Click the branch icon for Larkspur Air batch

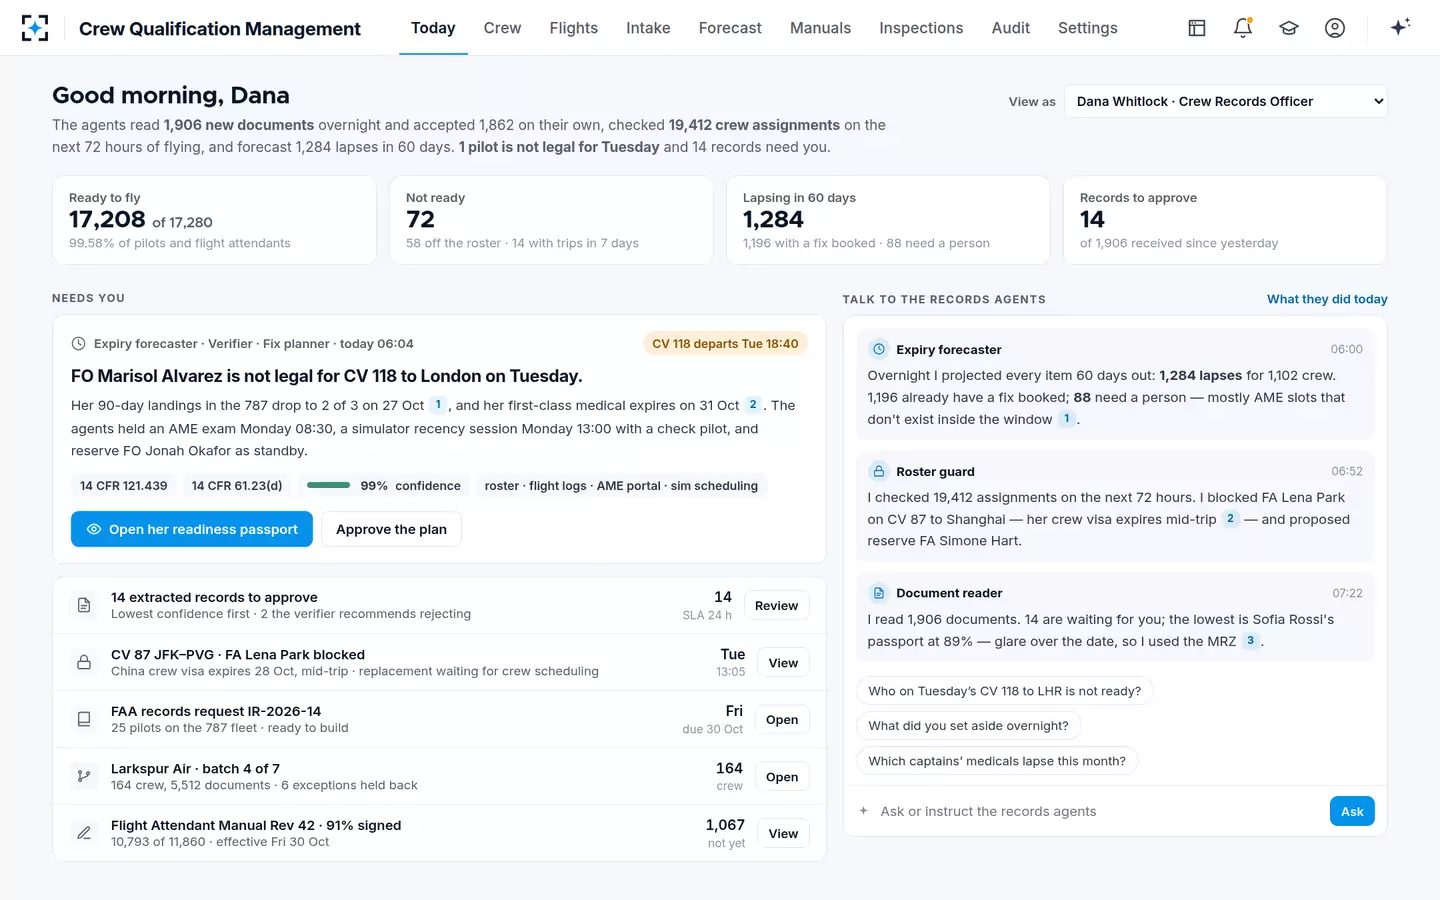tap(84, 776)
